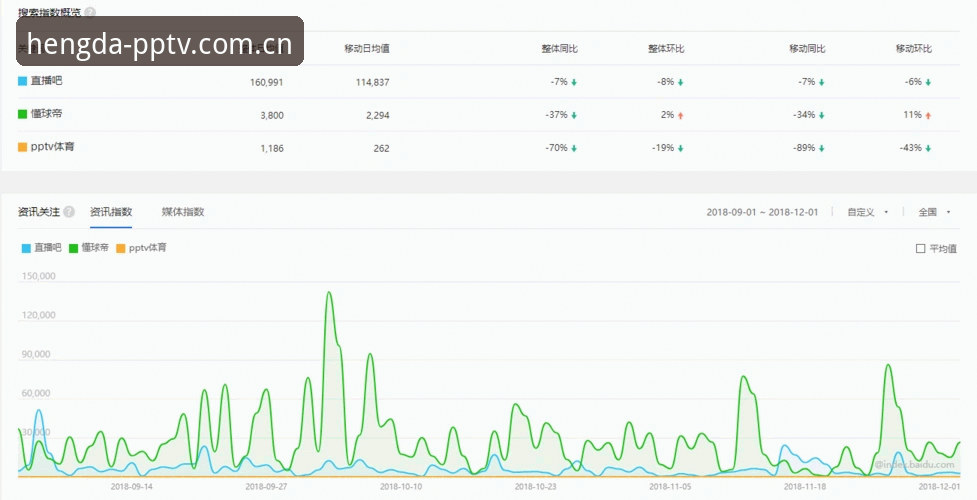Screen dimensions: 977x500
Task: Click the 90,000 y-axis label
Action: (36, 354)
